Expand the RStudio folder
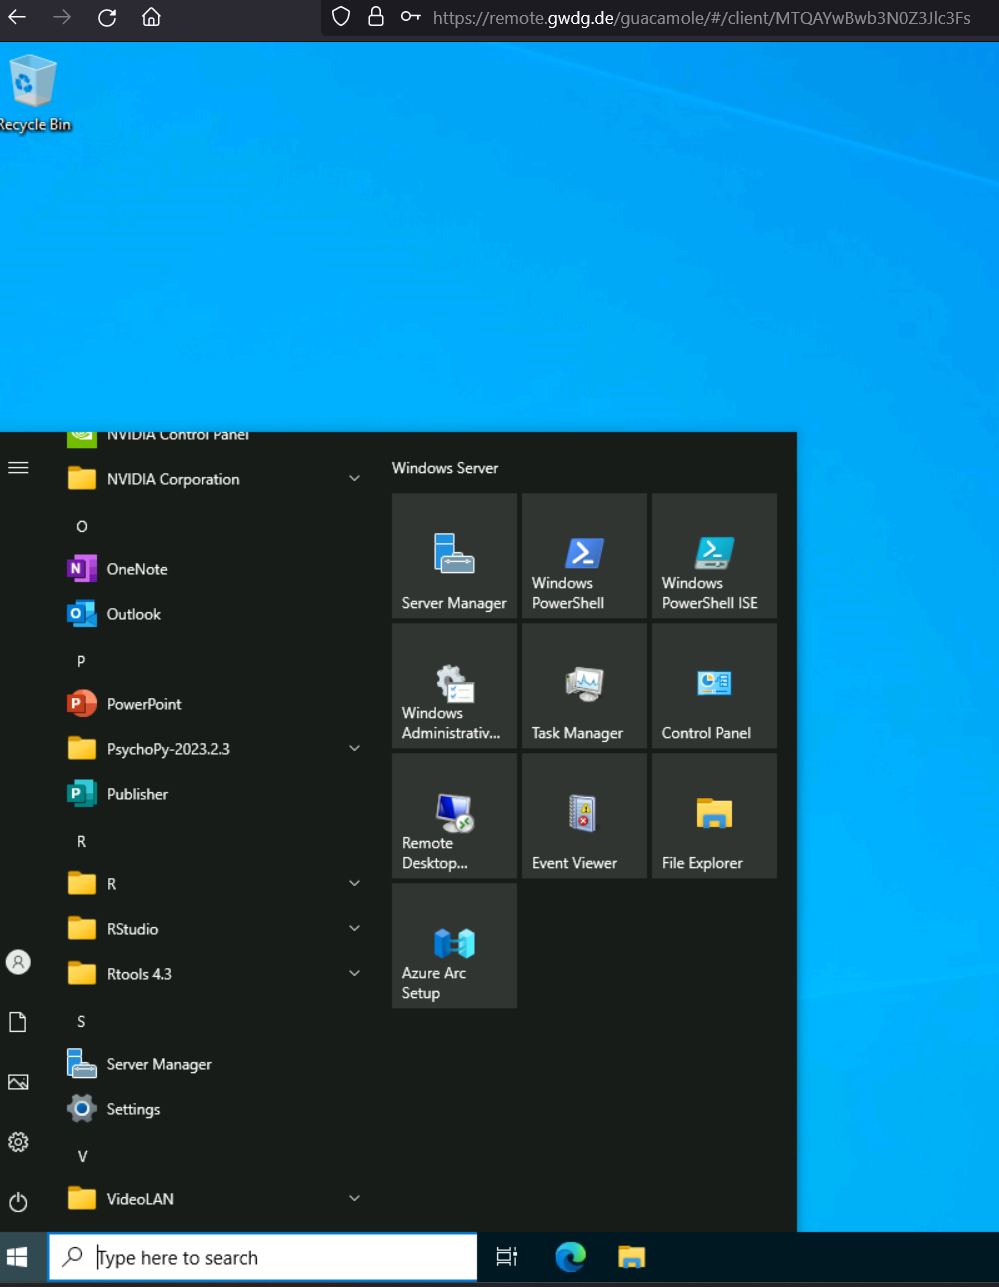999x1287 pixels. 215,929
